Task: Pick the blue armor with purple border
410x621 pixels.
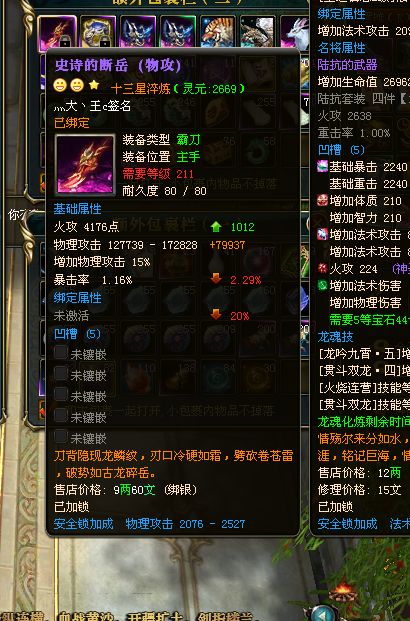Action: pos(138,32)
